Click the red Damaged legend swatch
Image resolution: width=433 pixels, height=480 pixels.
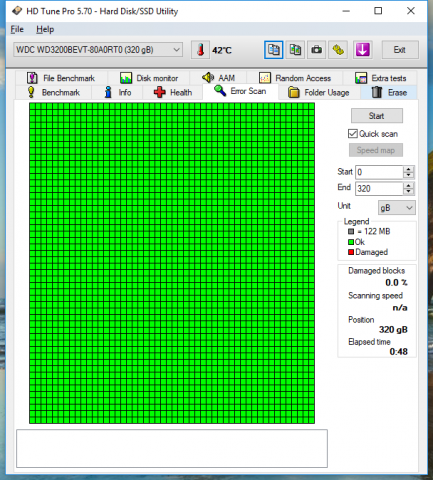[351, 252]
